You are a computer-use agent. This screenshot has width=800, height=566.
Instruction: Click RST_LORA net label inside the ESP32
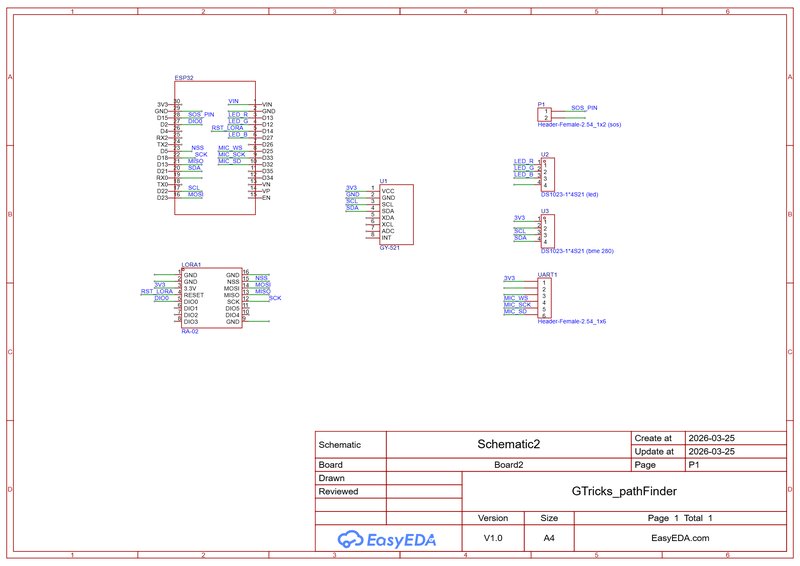pos(228,128)
